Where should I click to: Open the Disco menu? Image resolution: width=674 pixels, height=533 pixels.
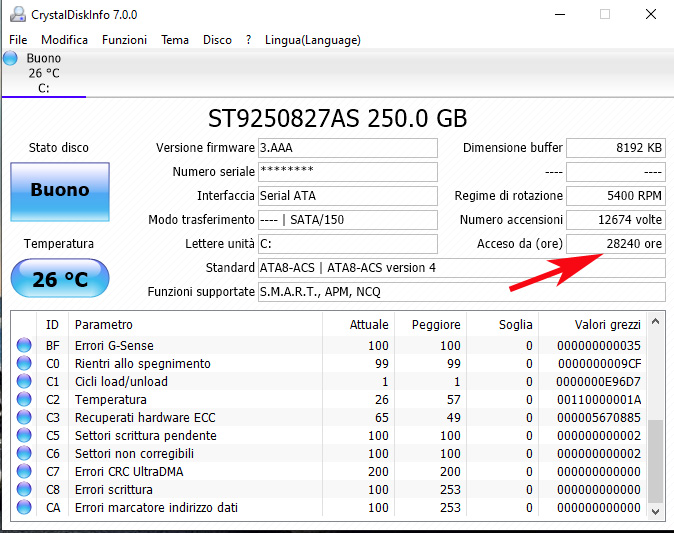click(217, 40)
